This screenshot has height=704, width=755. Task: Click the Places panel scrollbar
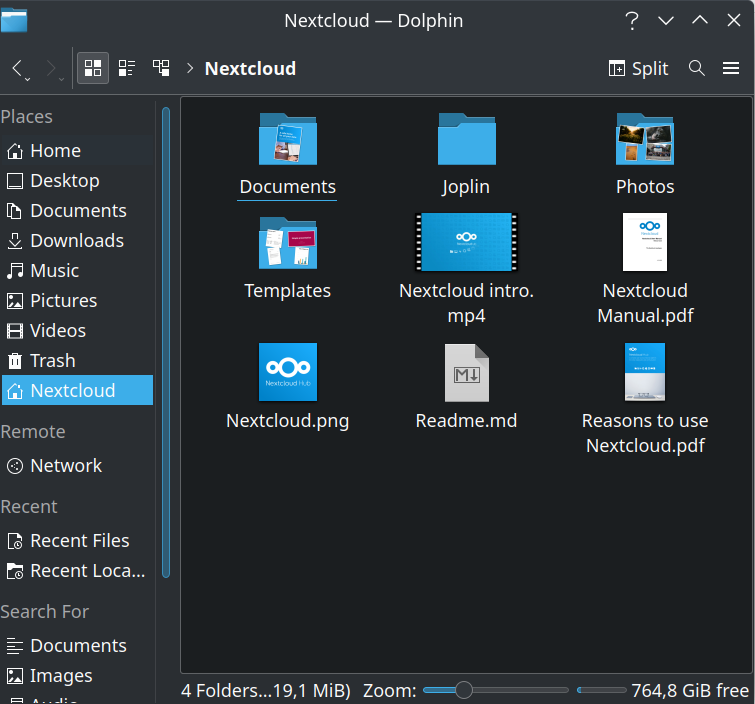pos(166,342)
